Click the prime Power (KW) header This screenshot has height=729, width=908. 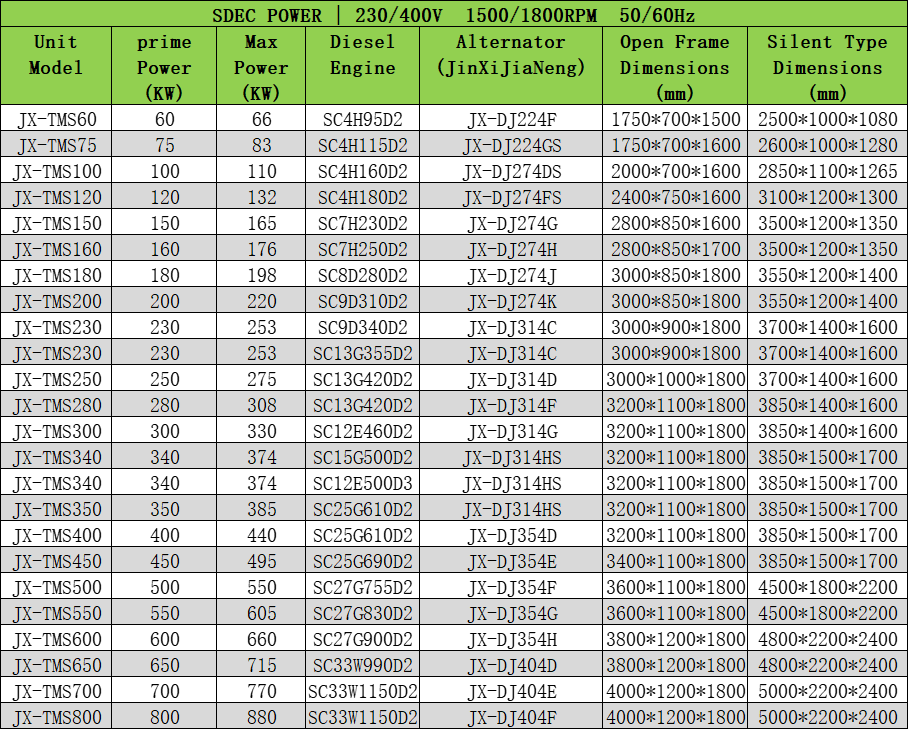tap(164, 66)
